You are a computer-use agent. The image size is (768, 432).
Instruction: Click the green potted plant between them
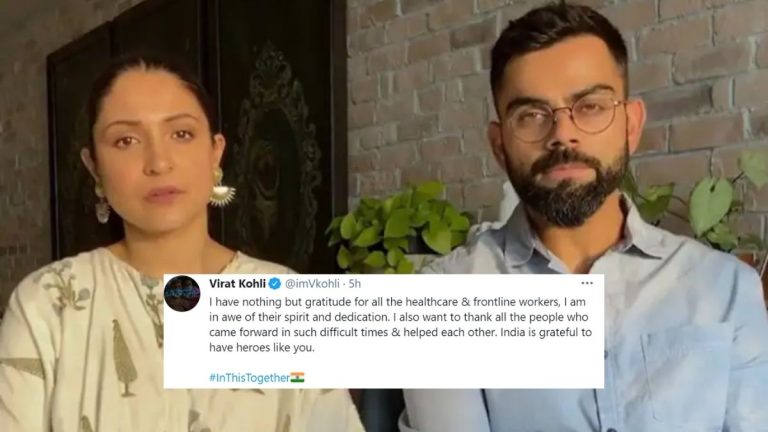pos(398,227)
